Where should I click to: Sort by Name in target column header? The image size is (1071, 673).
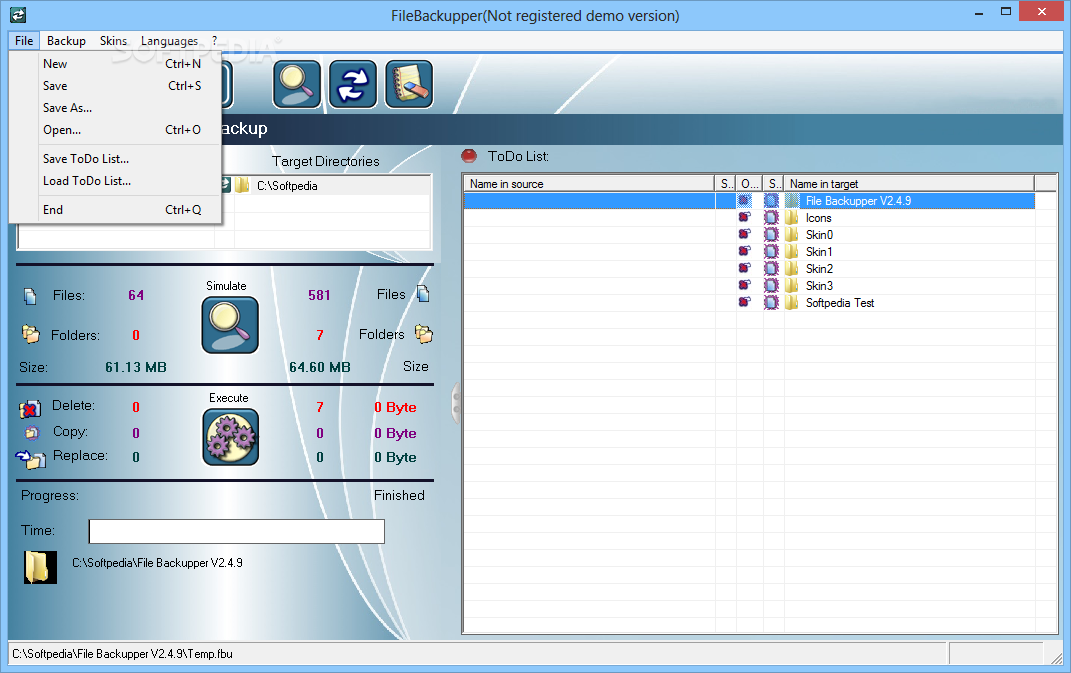909,184
